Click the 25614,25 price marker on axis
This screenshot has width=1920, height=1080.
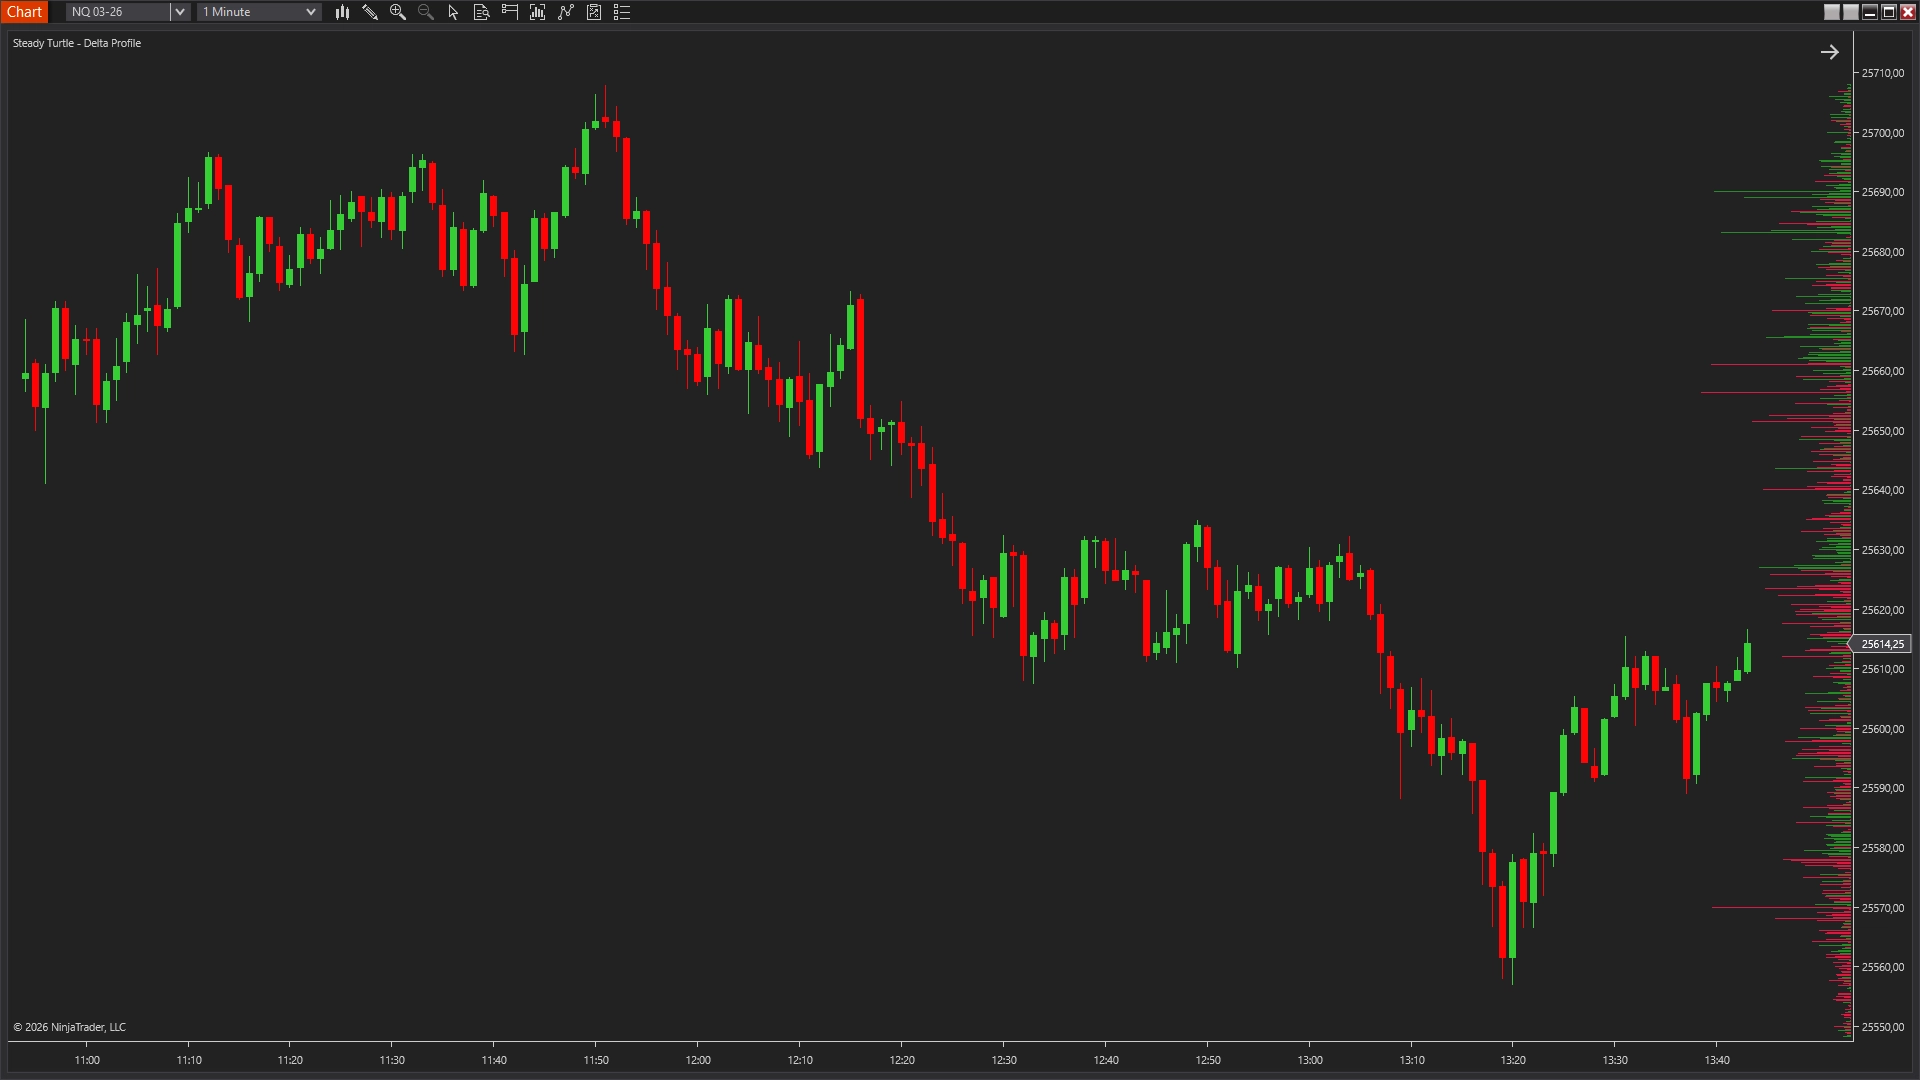(x=1882, y=644)
